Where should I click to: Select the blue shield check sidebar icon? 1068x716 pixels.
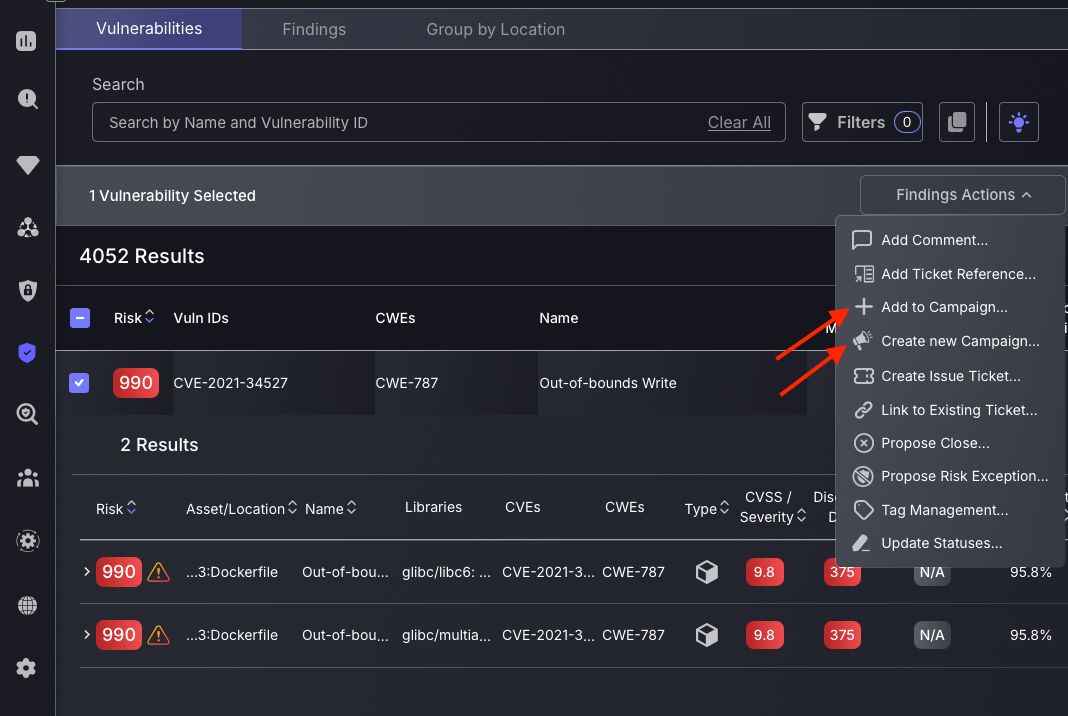(27, 352)
